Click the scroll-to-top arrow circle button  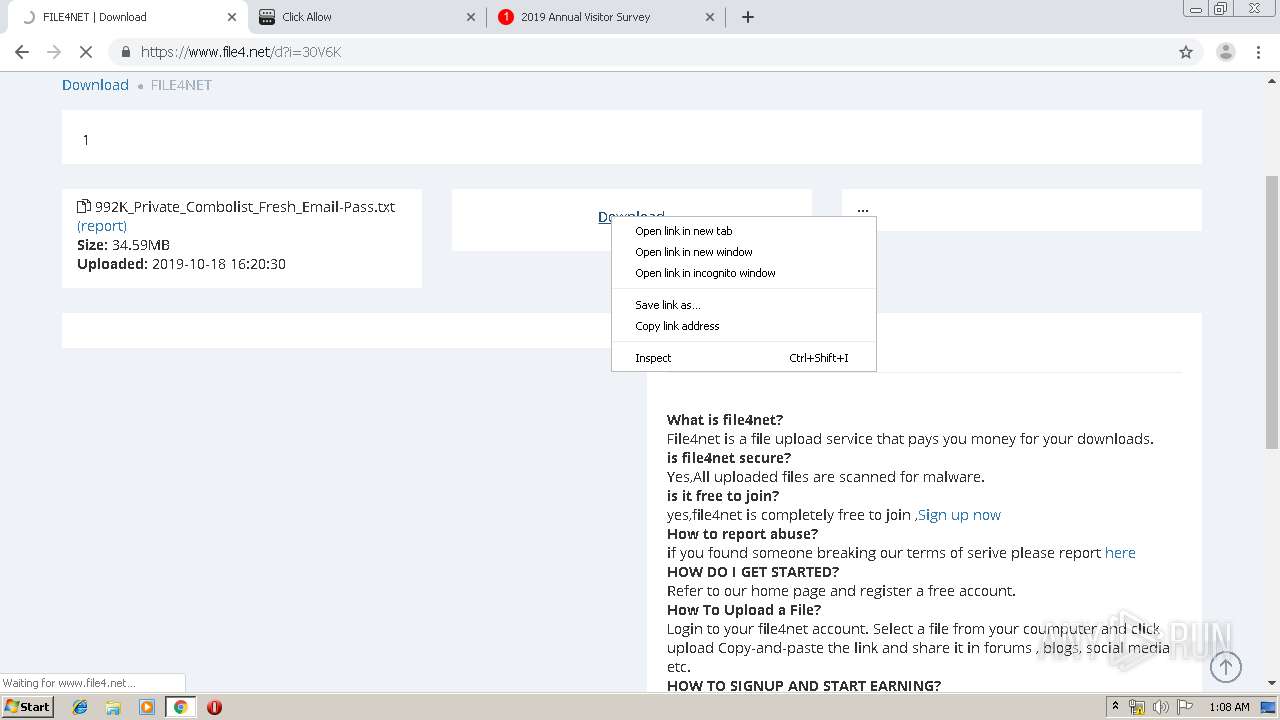(x=1226, y=666)
